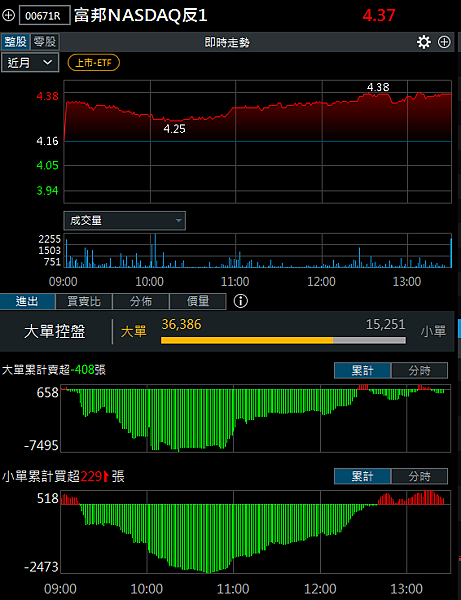Open the 近月 period dropdown
This screenshot has height=600, width=461.
(30, 62)
